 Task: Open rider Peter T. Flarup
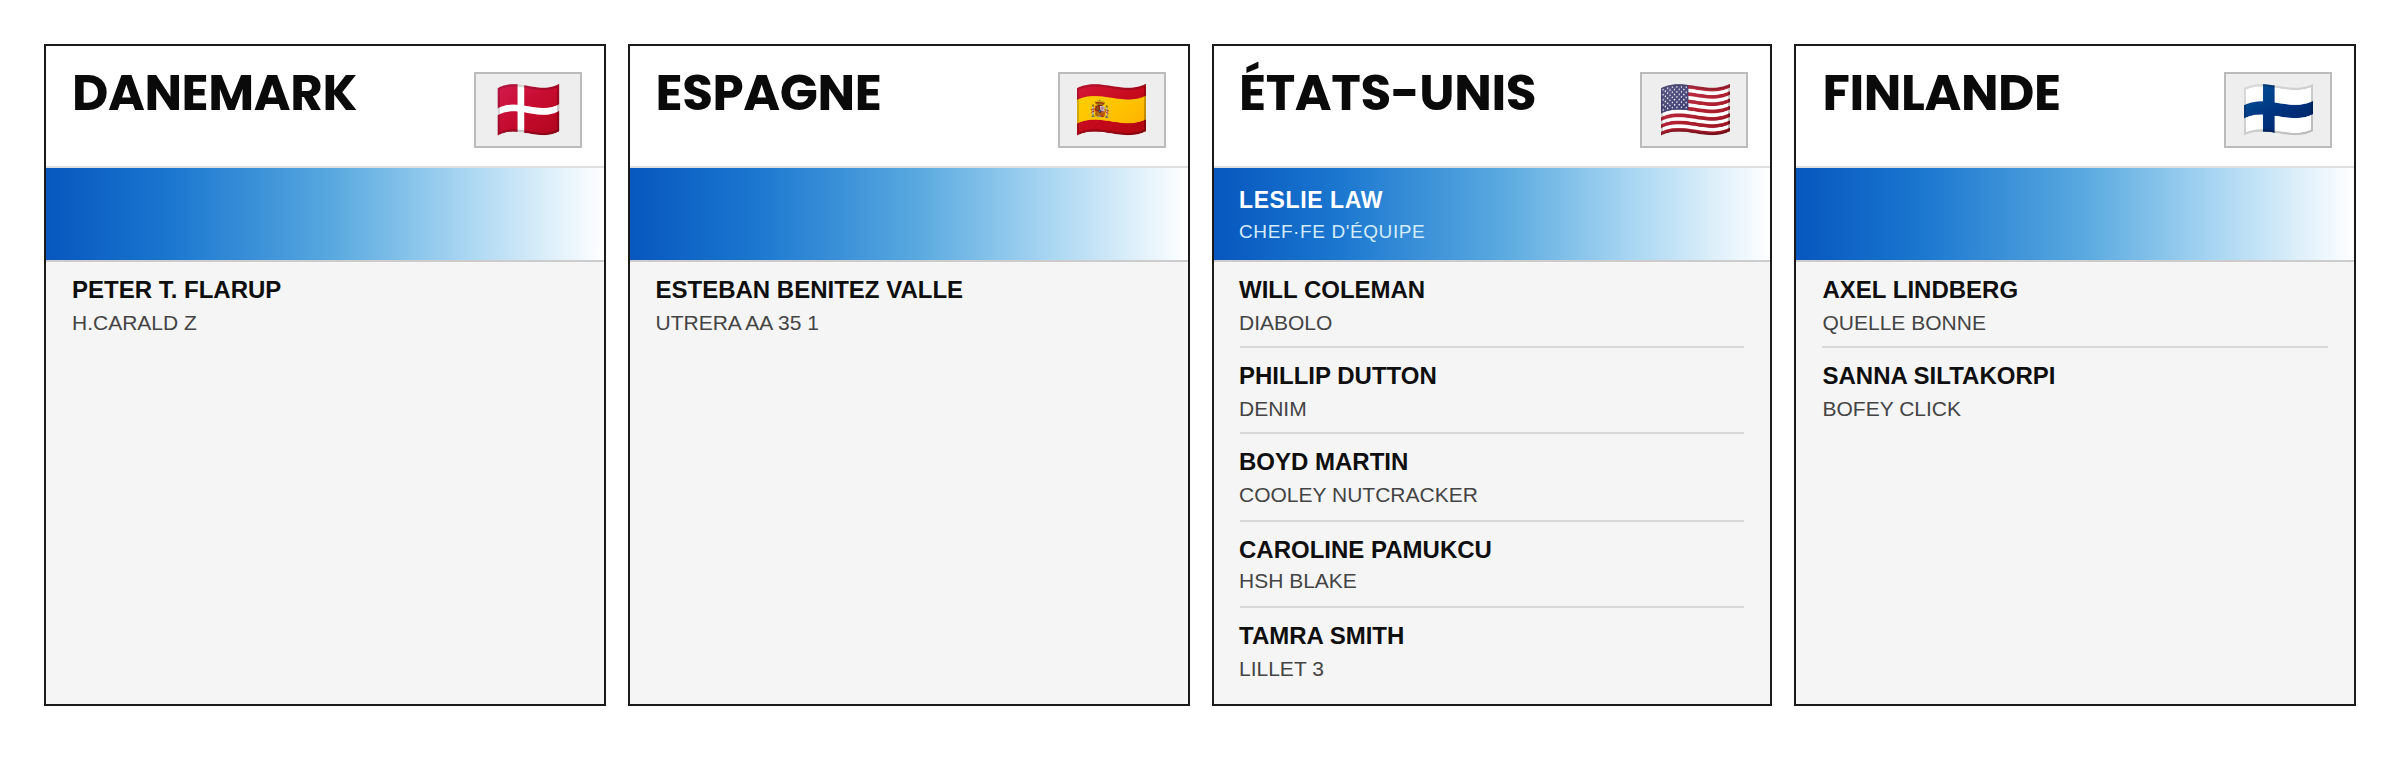[176, 290]
